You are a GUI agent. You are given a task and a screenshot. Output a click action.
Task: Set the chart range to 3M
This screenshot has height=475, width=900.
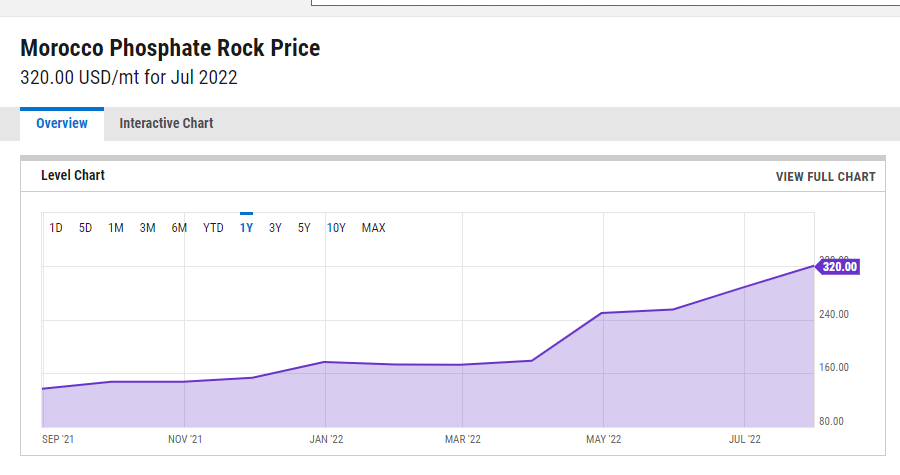147,228
